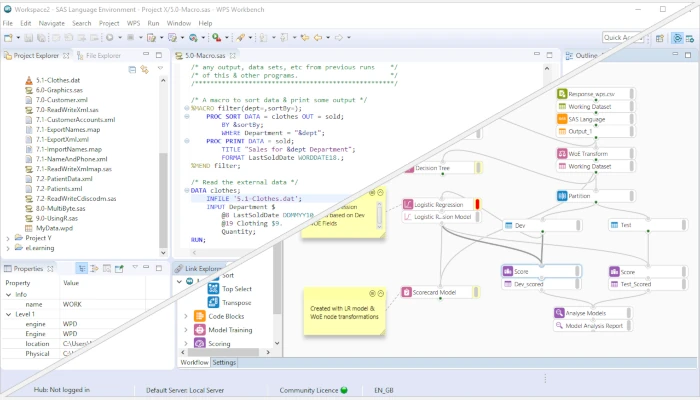
Task: Click the Pin to selection icon in Properties
Action: pyautogui.click(x=119, y=268)
